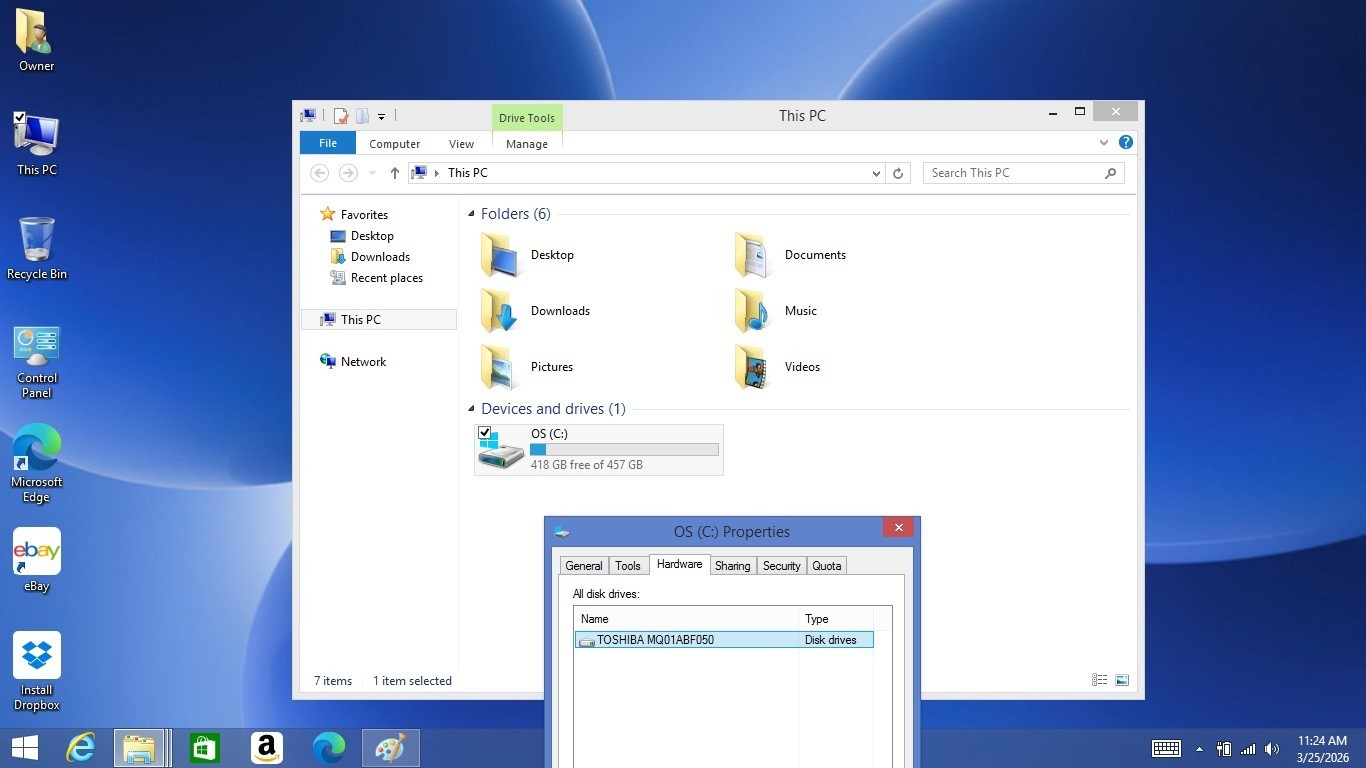Open Explorer Help via question mark icon
This screenshot has height=768, width=1366.
click(x=1126, y=143)
